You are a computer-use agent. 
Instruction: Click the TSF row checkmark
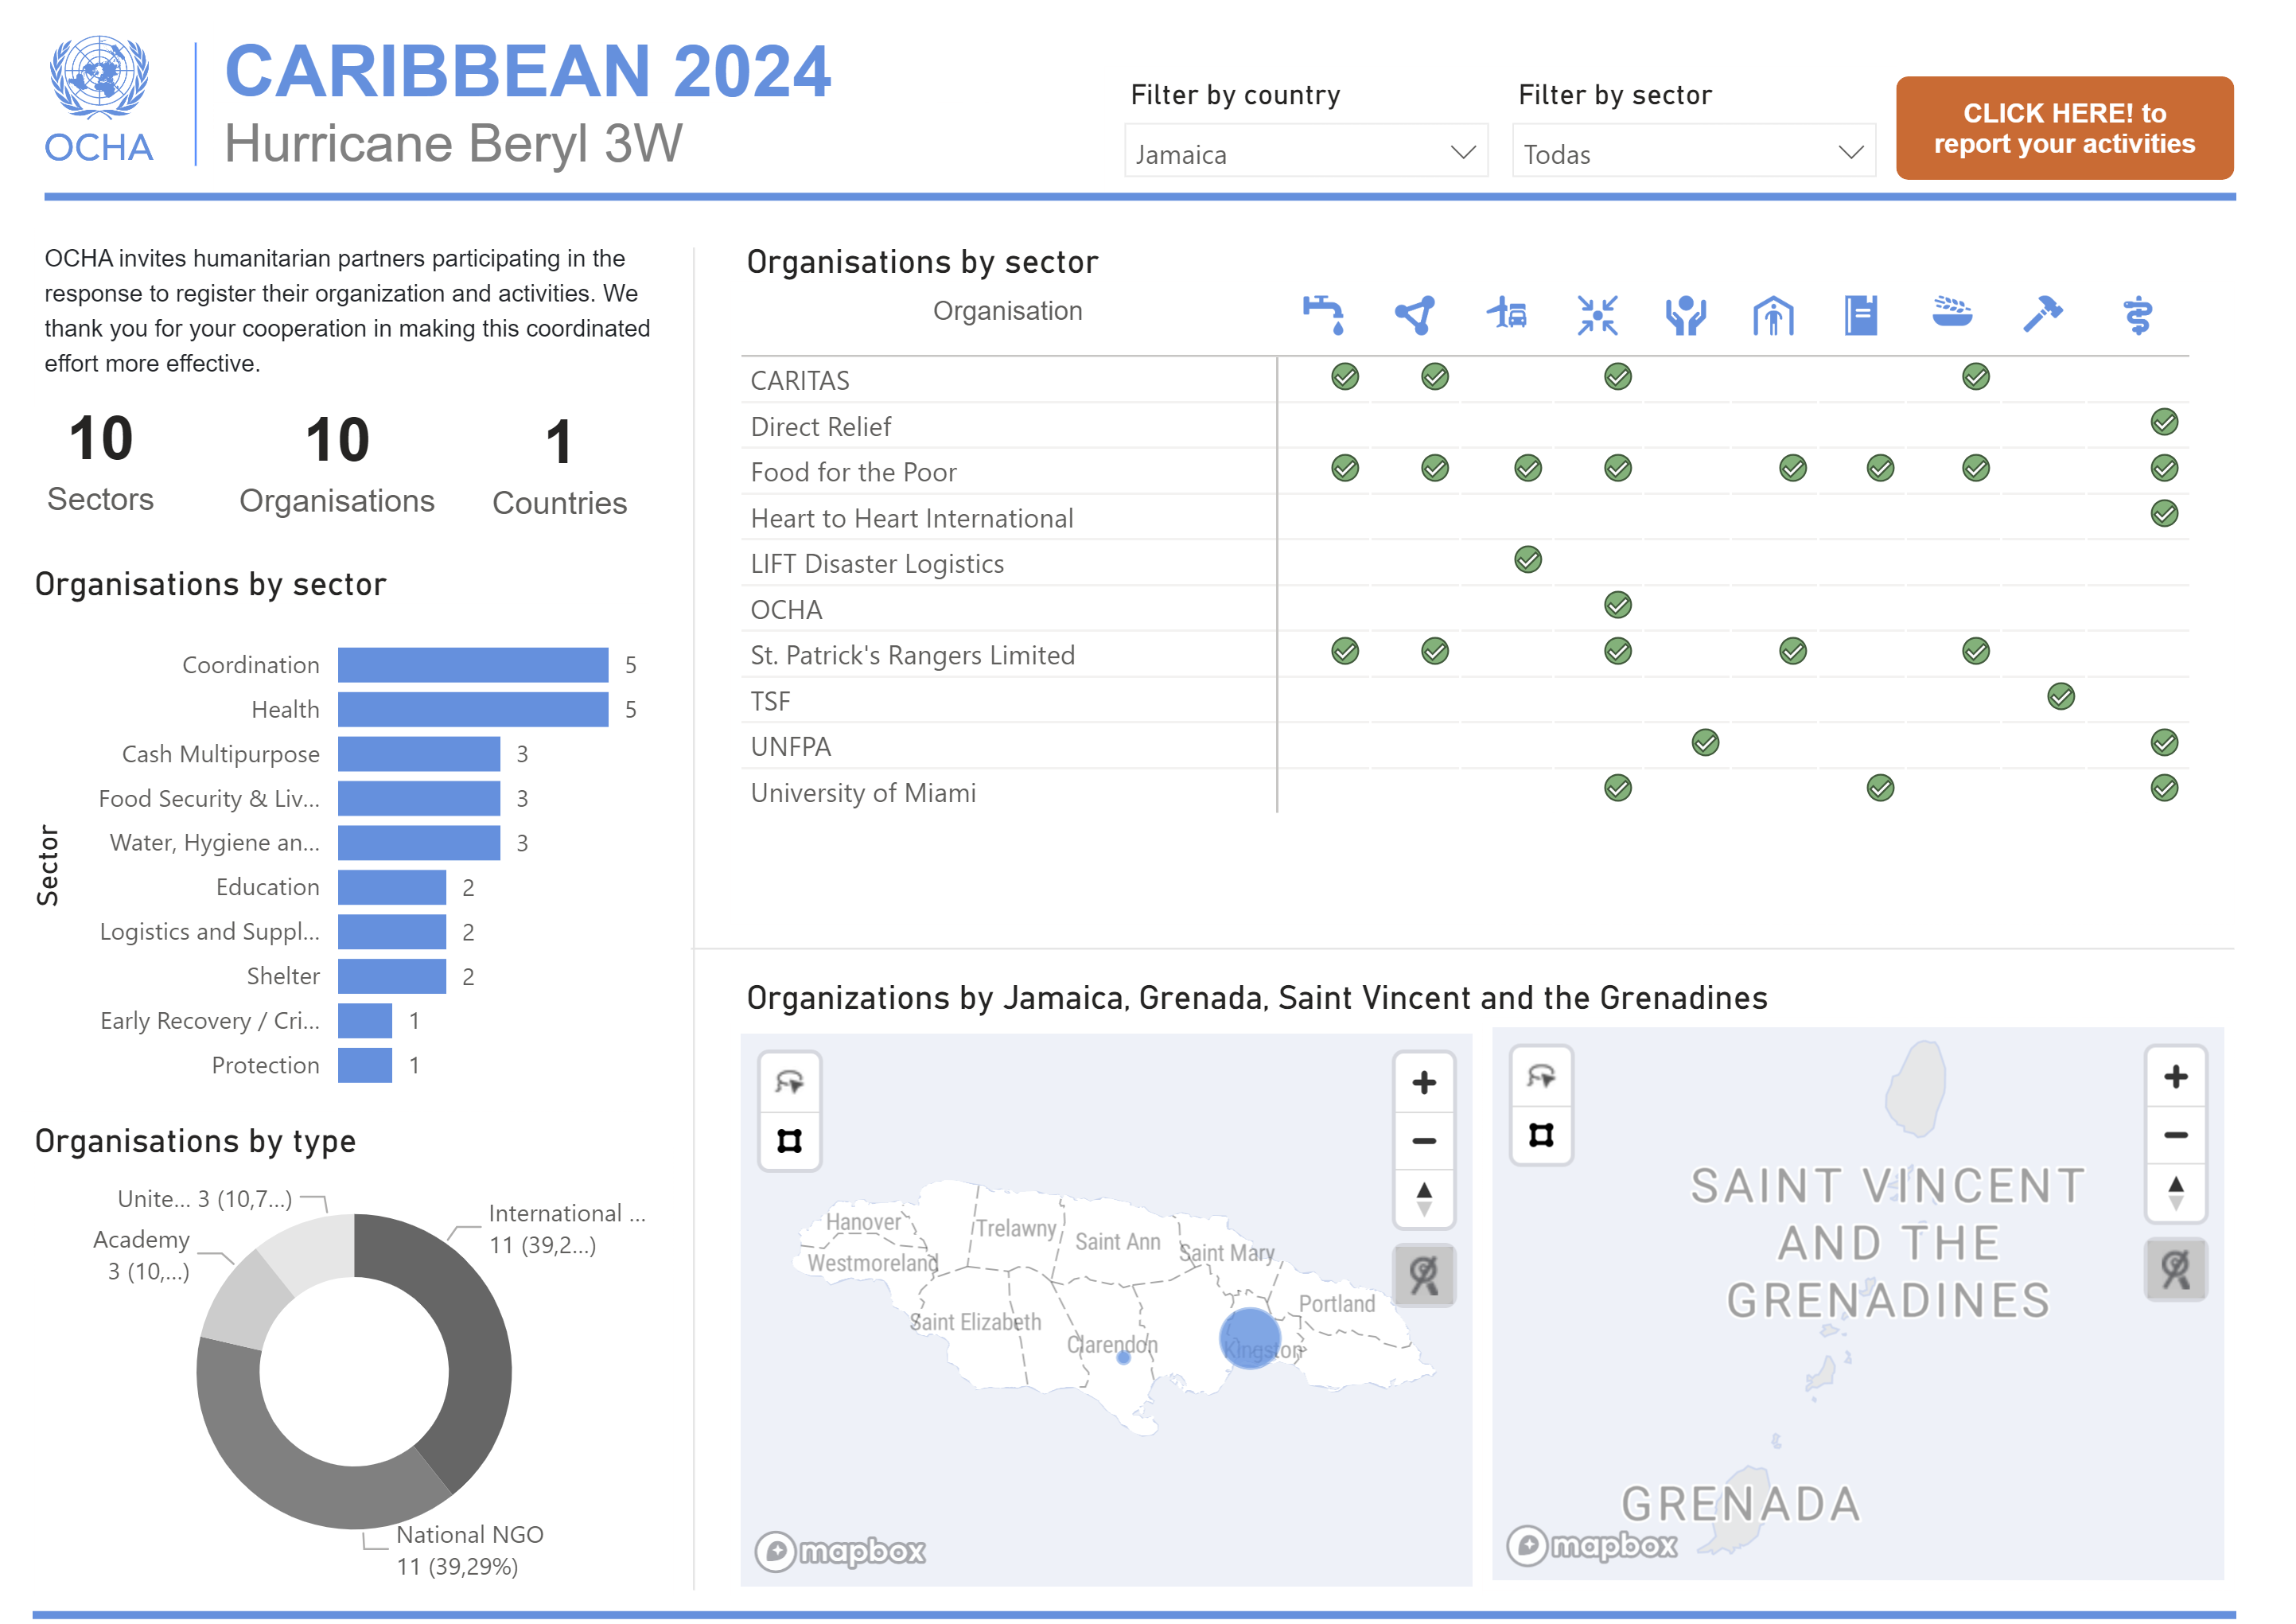(x=2060, y=696)
